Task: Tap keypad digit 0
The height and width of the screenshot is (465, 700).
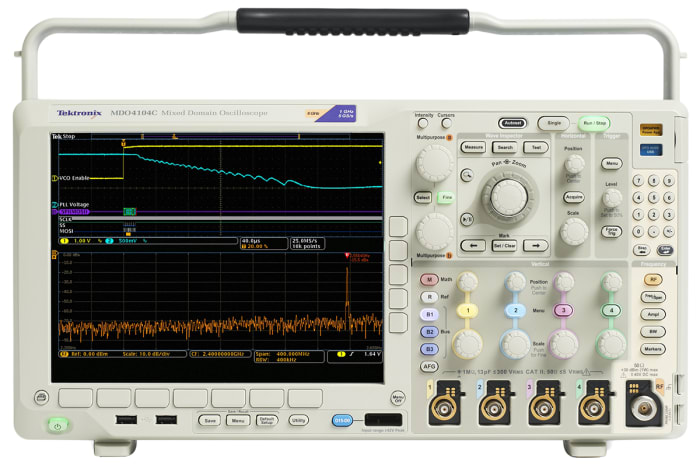Action: (638, 231)
